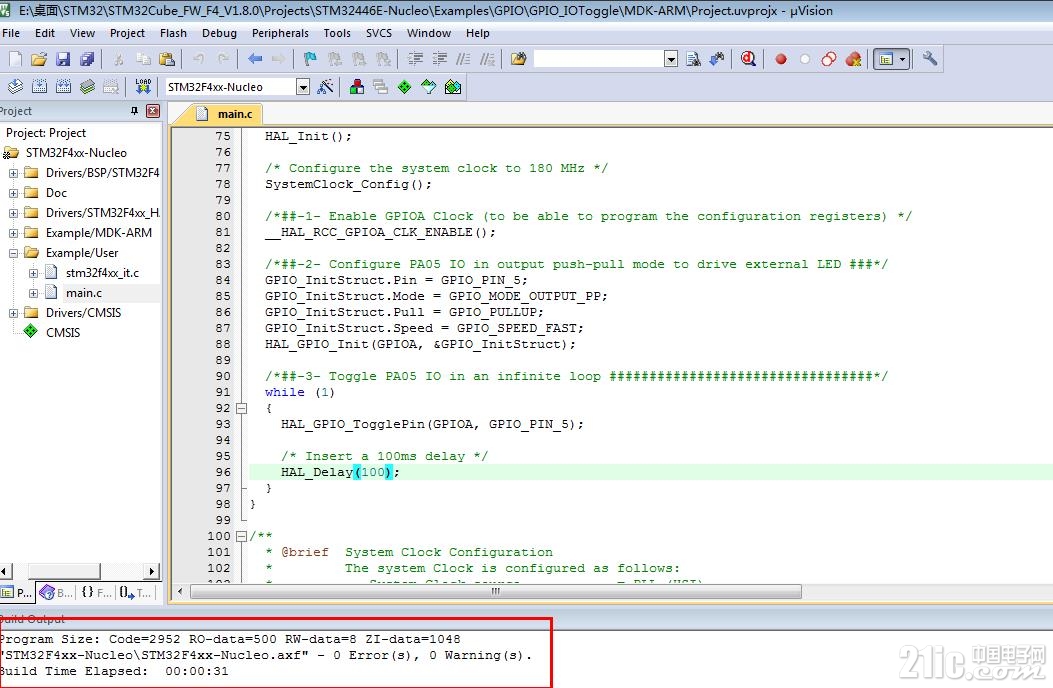Indent the selected lines
The width and height of the screenshot is (1053, 688).
416,59
